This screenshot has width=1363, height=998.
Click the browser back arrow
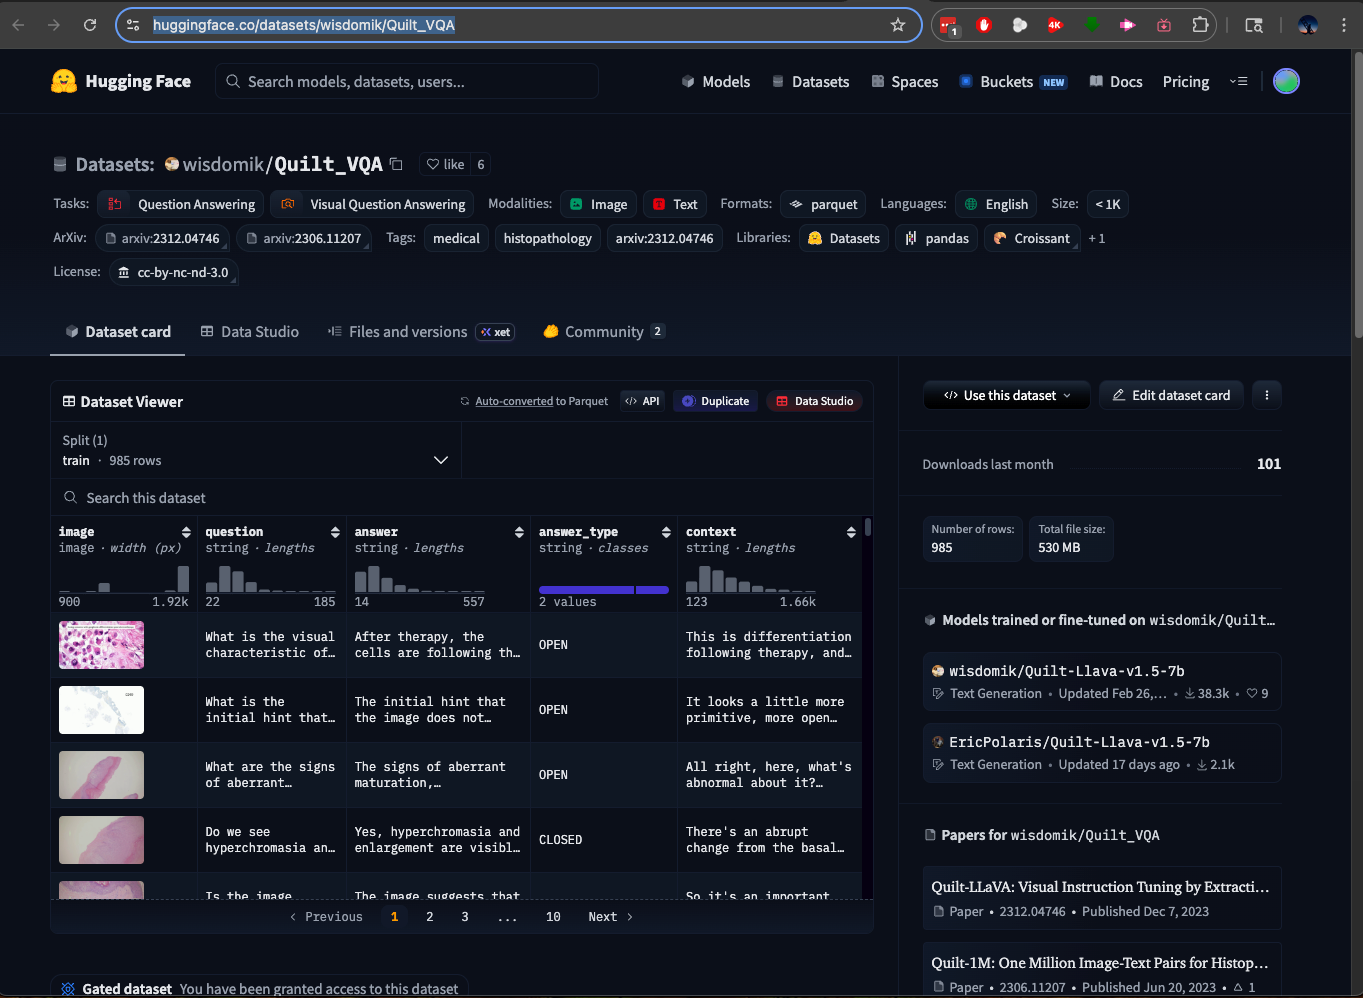18,25
